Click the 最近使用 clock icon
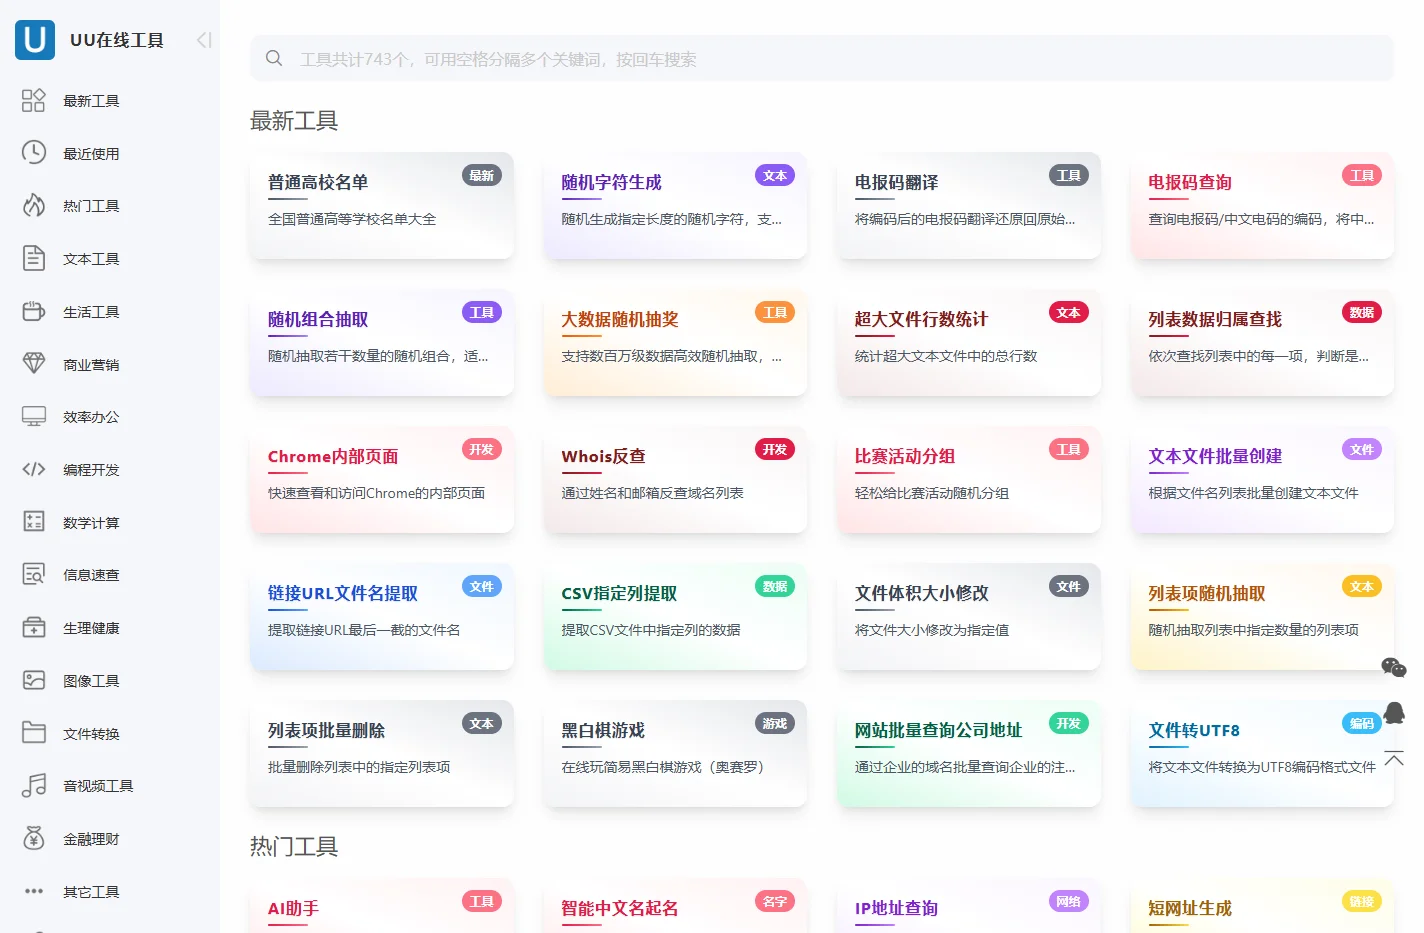Viewport: 1424px width, 933px height. tap(34, 153)
